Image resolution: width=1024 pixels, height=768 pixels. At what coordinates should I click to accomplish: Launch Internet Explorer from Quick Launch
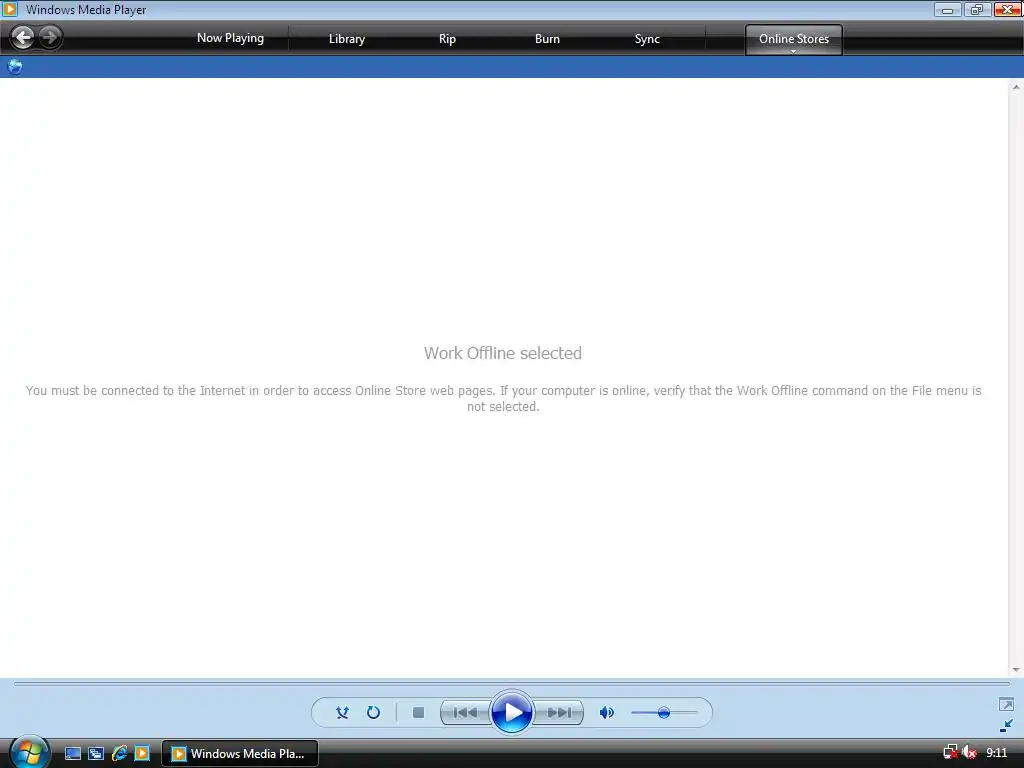pyautogui.click(x=119, y=754)
